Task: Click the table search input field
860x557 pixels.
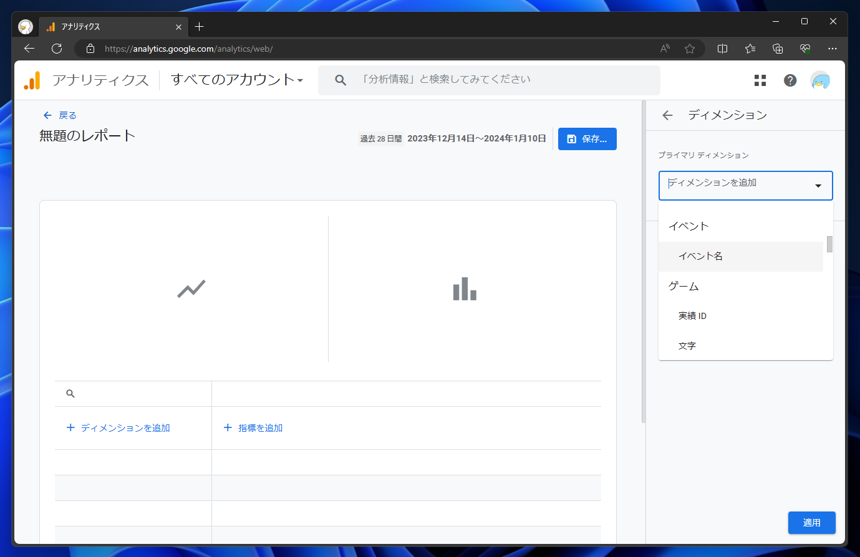Action: point(133,394)
